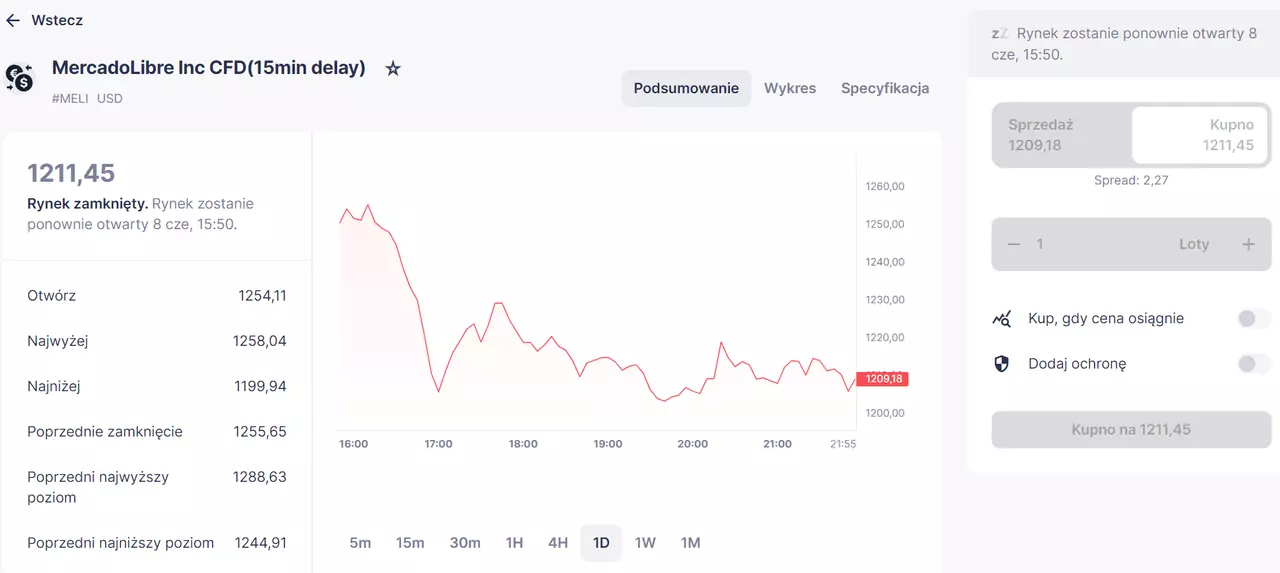
Task: Click the #MELI ticker symbol text
Action: coord(71,99)
